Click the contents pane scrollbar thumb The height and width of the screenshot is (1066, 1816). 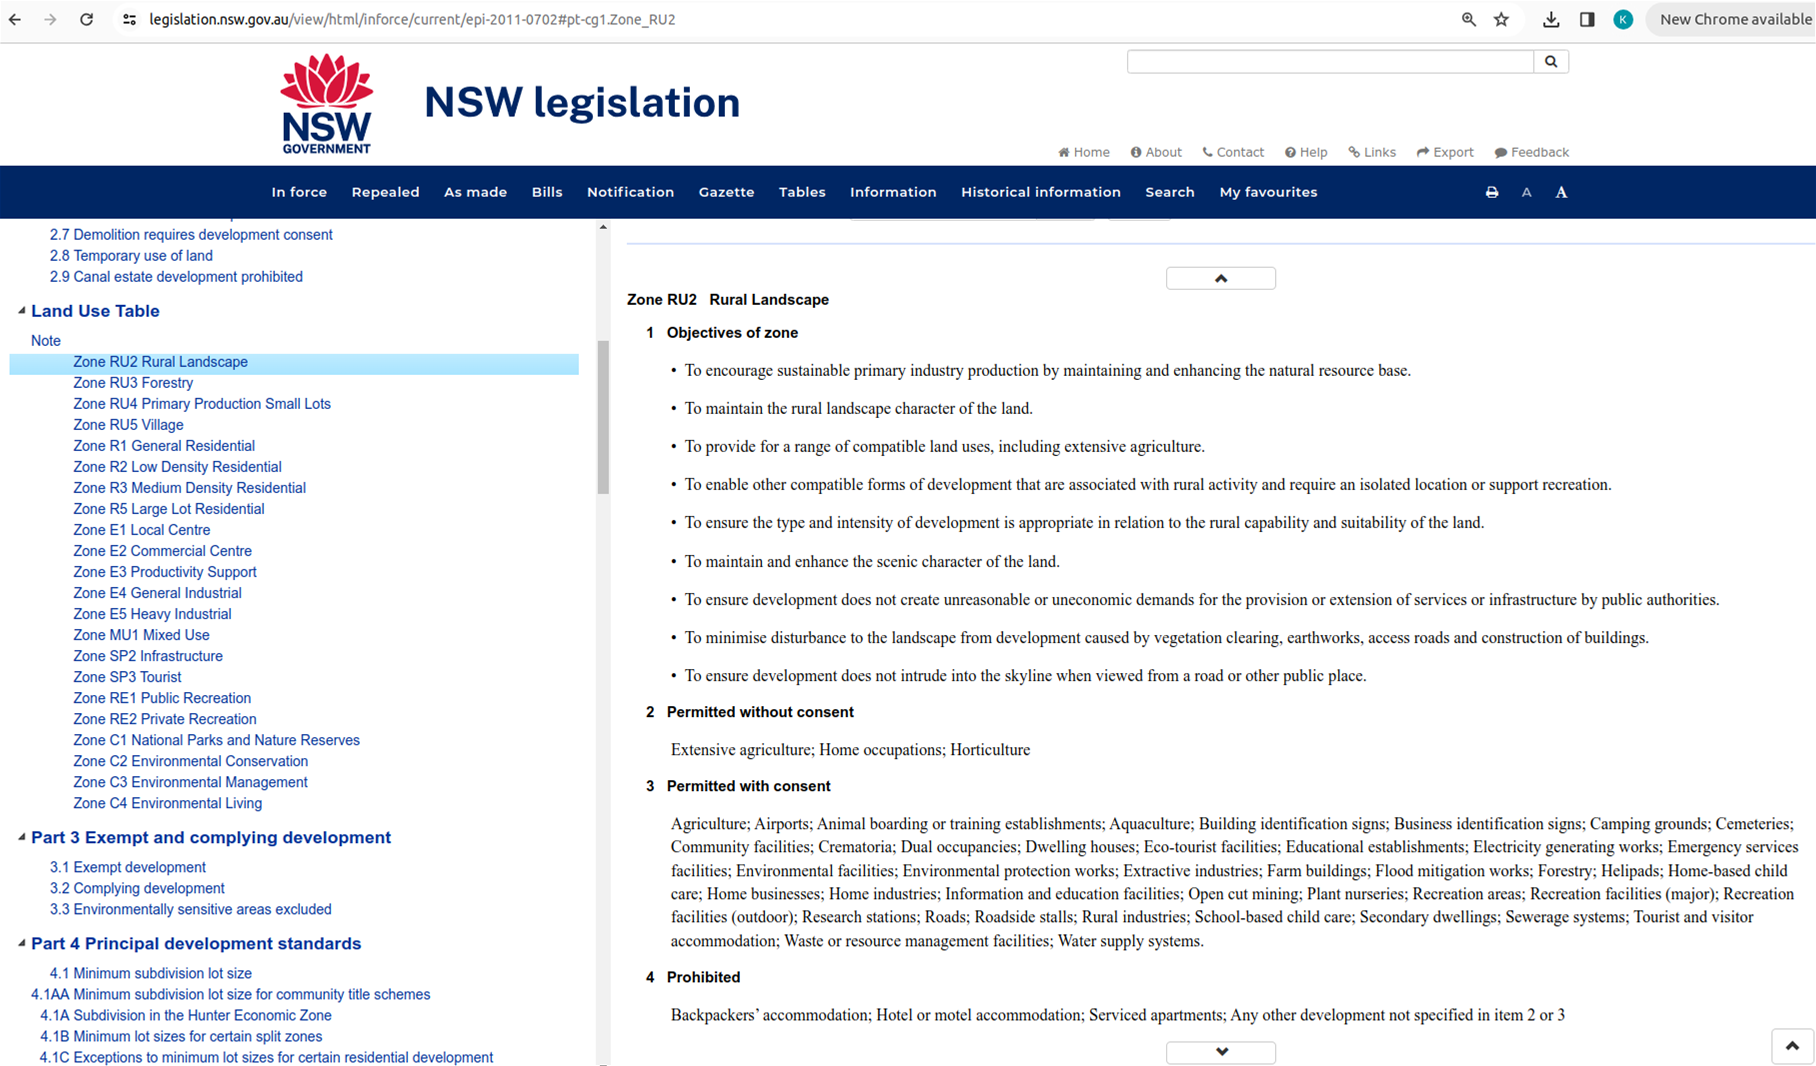pos(603,417)
